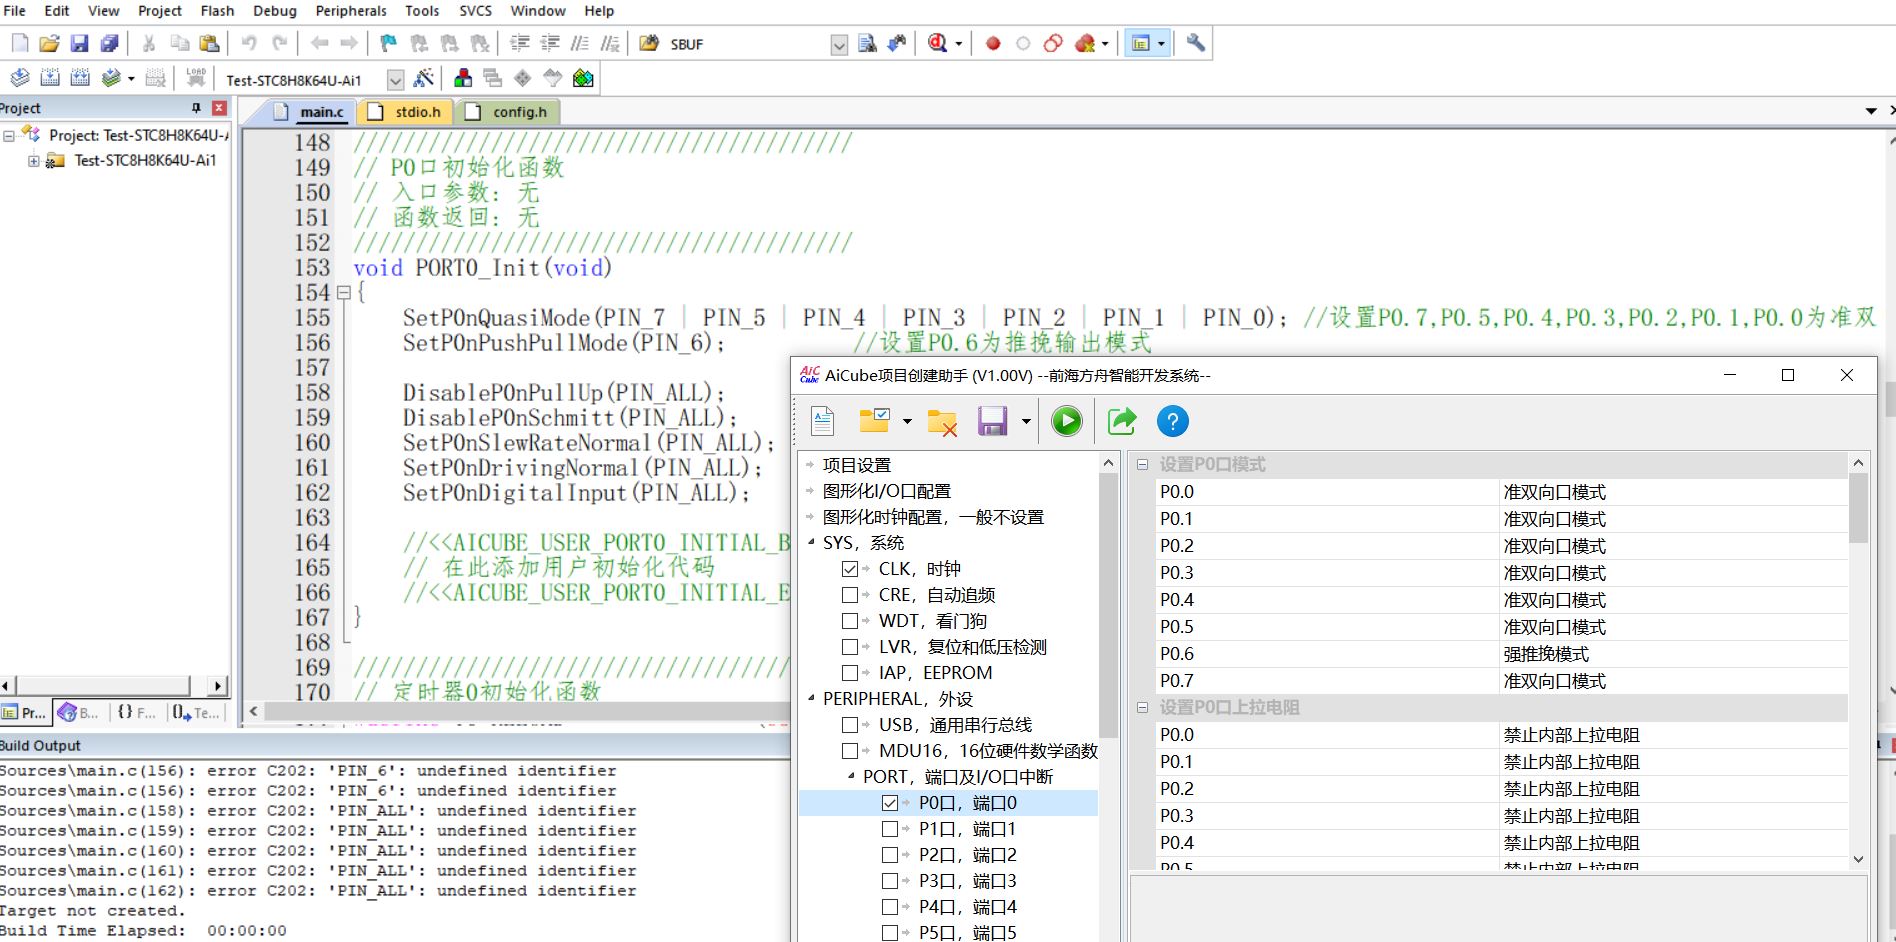Viewport: 1896px width, 942px height.
Task: Collapse PERIPHERAL, 外设 tree section
Action: pos(810,698)
